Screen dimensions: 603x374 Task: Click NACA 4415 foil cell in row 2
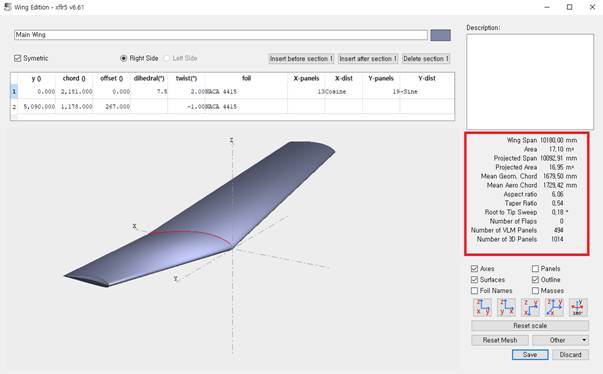(x=246, y=107)
